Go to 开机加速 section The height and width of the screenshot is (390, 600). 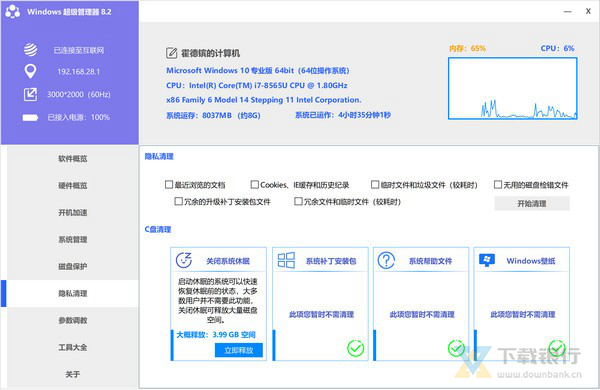pyautogui.click(x=73, y=212)
